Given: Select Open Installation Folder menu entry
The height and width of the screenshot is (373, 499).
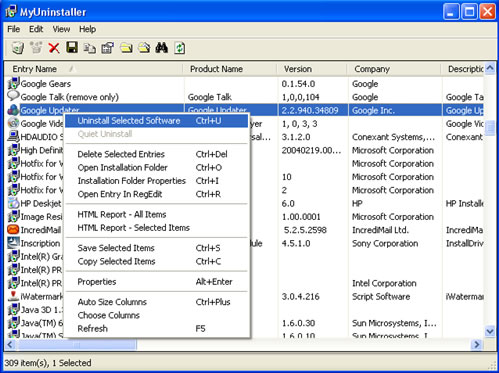Looking at the screenshot, I should coord(157,167).
